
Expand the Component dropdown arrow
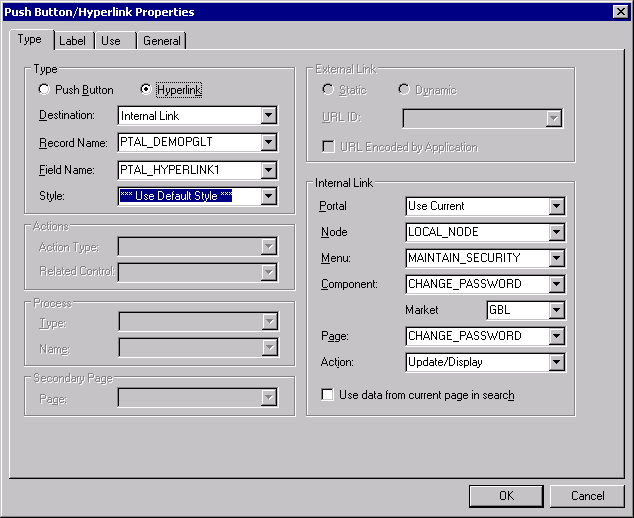point(556,284)
